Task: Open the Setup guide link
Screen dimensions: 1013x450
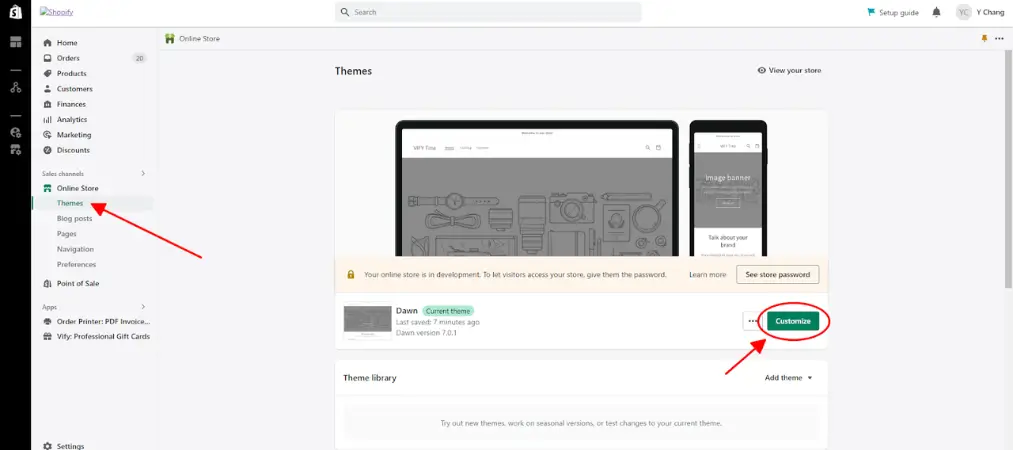Action: pos(893,12)
